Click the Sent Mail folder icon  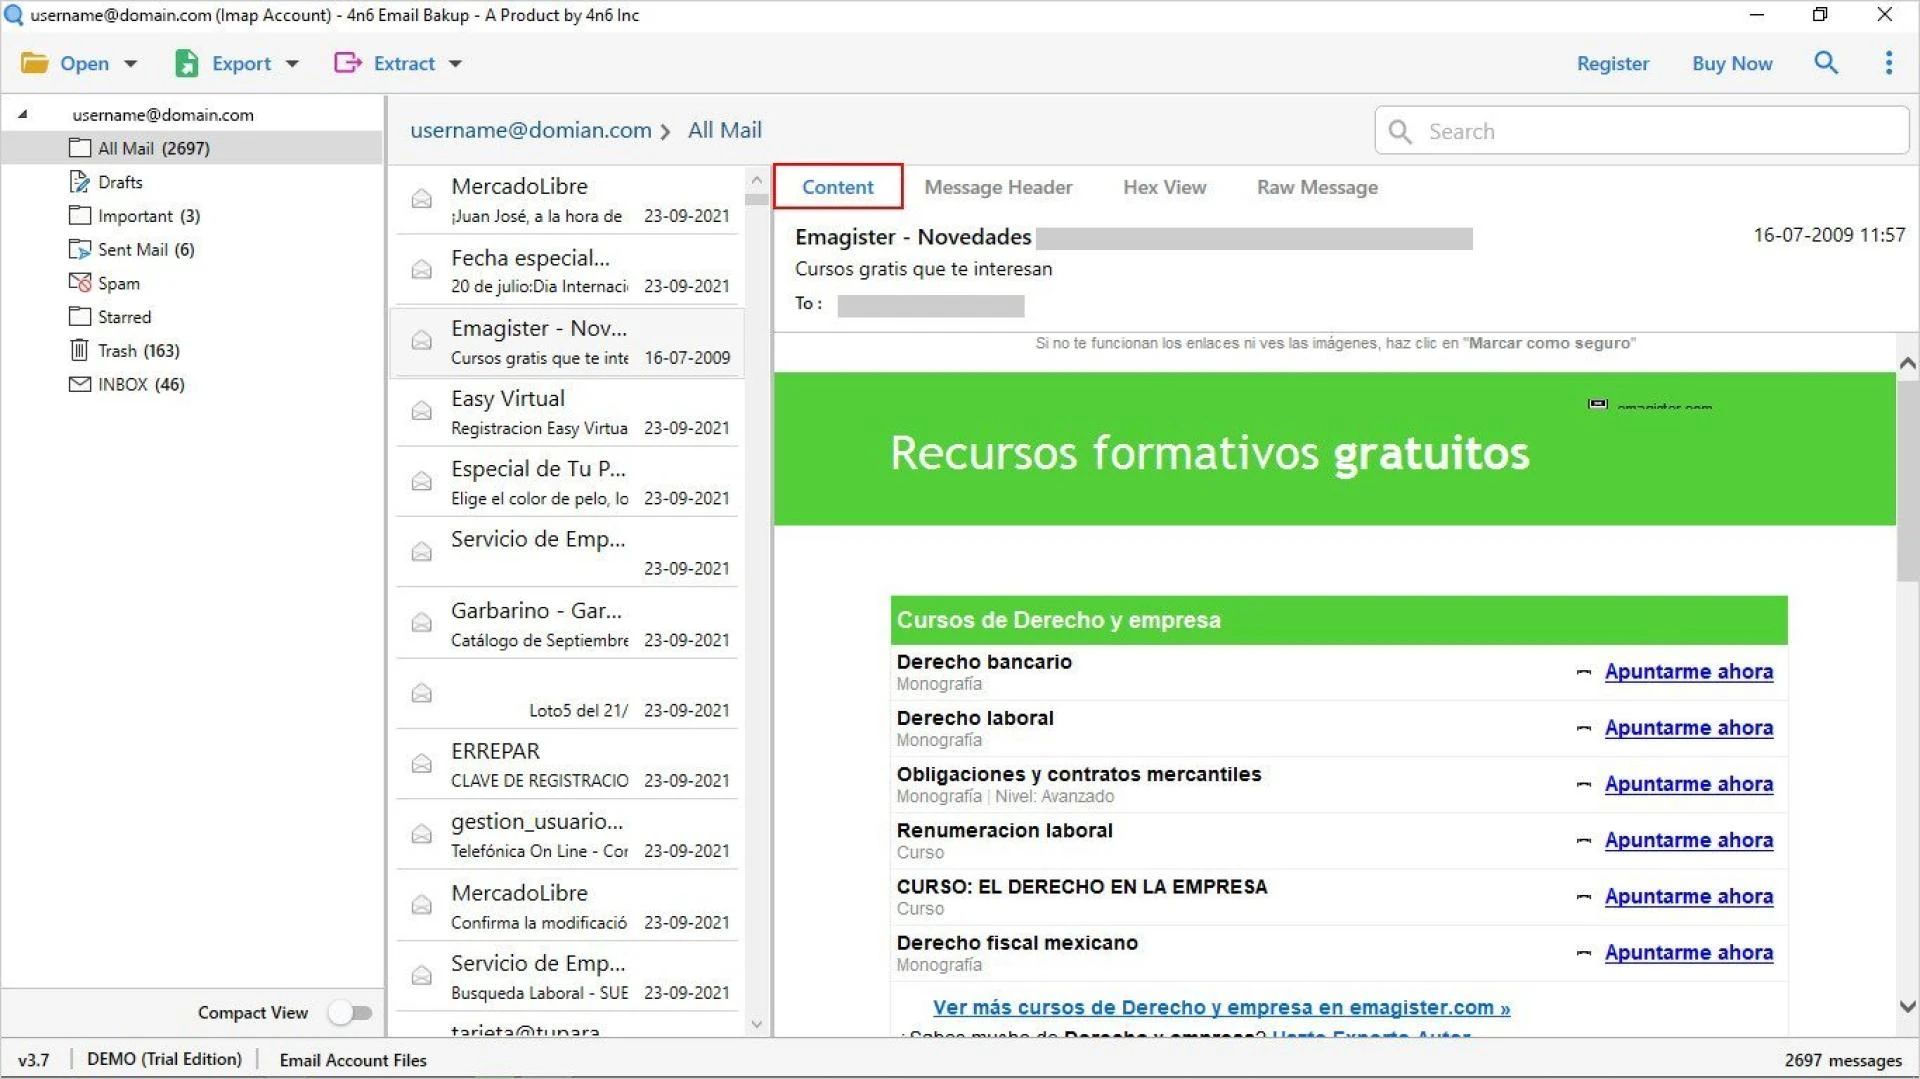[x=79, y=249]
